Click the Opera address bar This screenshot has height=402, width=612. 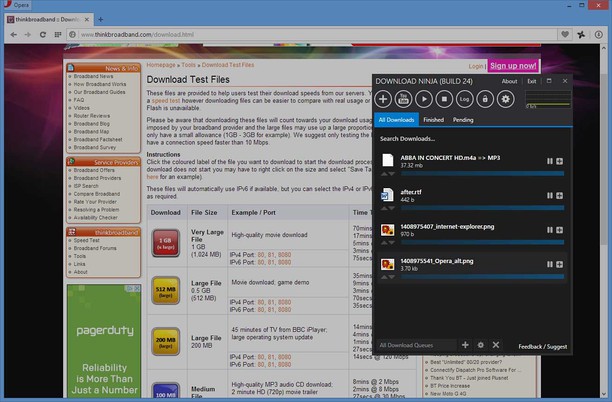tap(311, 34)
